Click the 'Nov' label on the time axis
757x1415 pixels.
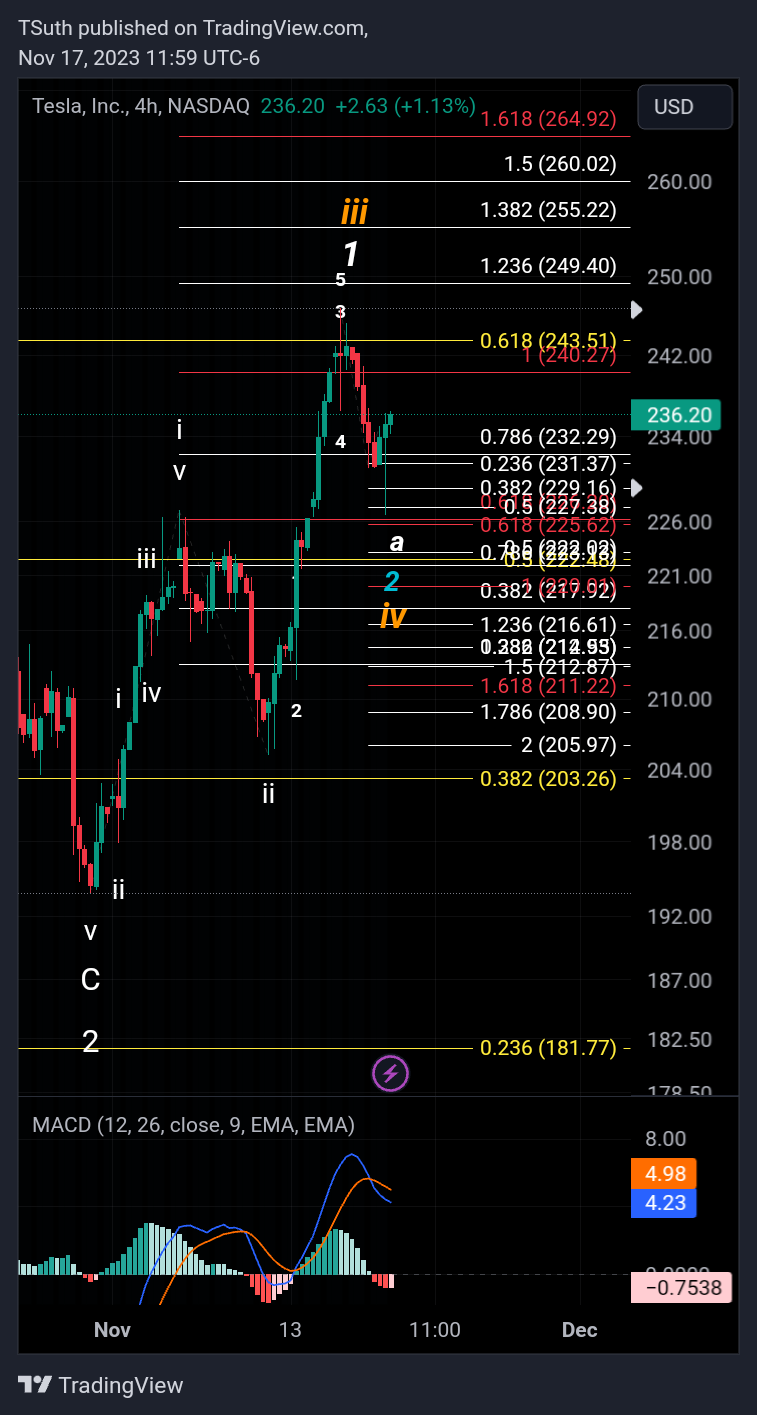coord(112,1330)
